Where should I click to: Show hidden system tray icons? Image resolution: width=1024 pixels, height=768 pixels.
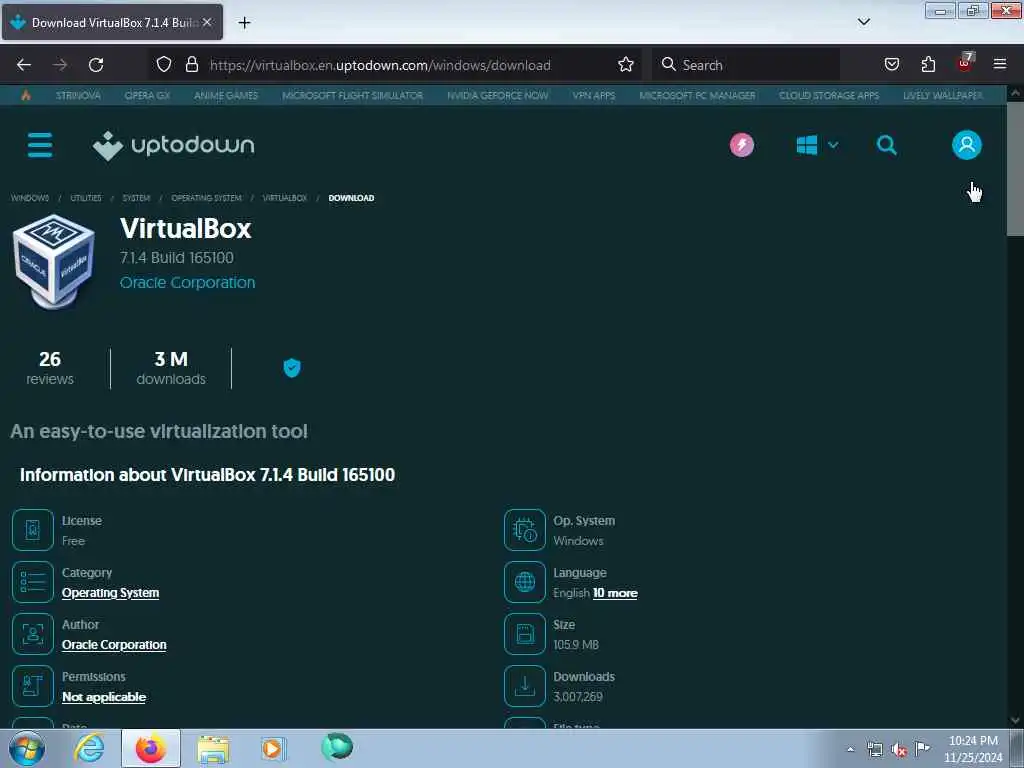(x=850, y=749)
